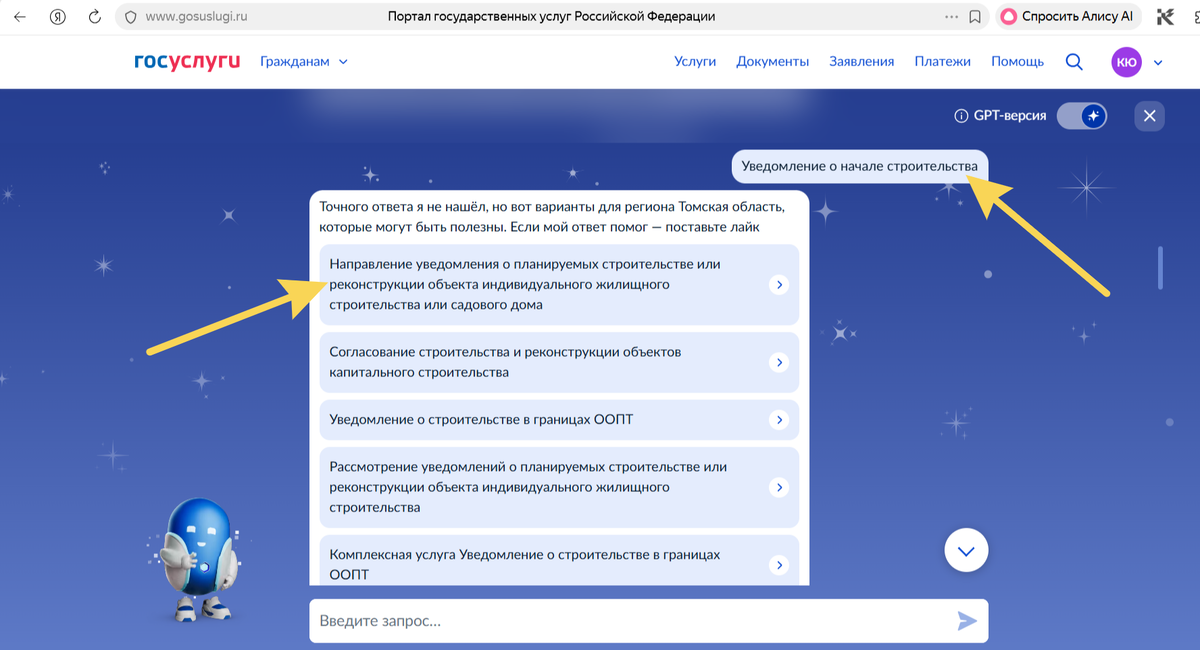Click the page refresh icon
Image resolution: width=1200 pixels, height=650 pixels.
94,16
